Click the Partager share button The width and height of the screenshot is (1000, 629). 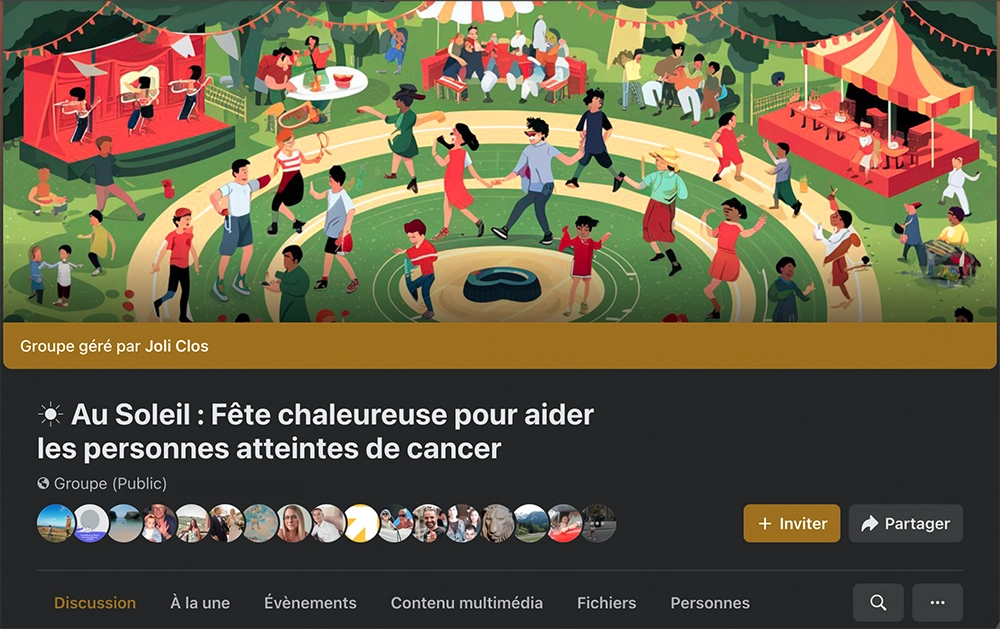tap(906, 523)
